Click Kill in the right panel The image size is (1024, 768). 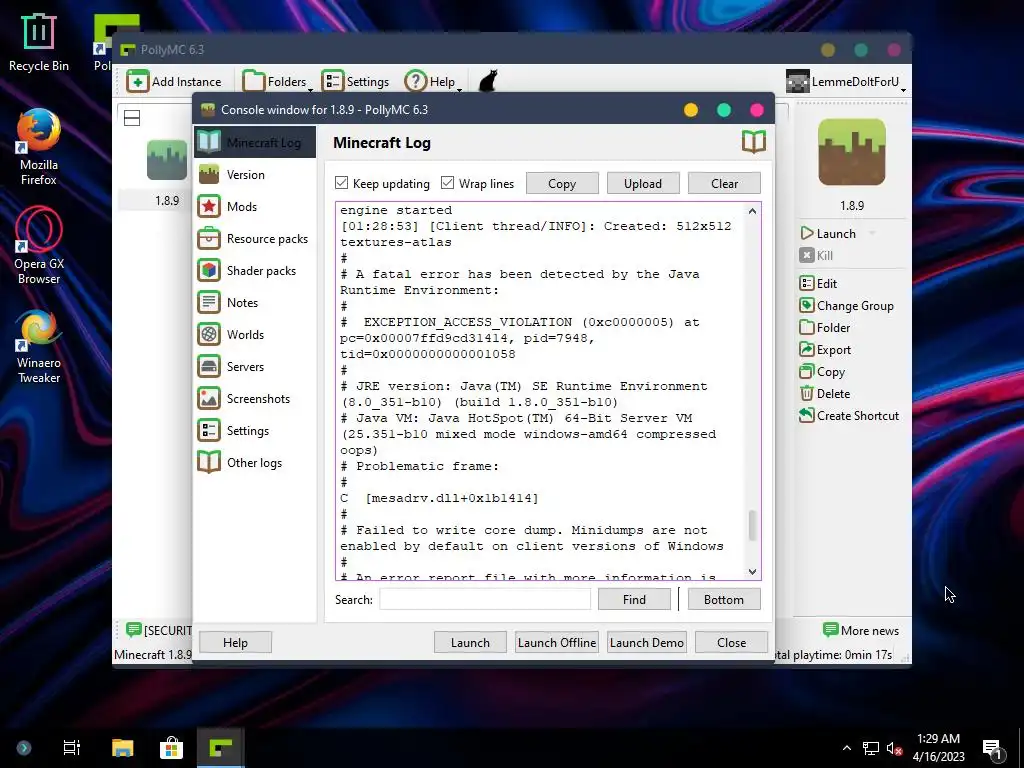[x=816, y=255]
